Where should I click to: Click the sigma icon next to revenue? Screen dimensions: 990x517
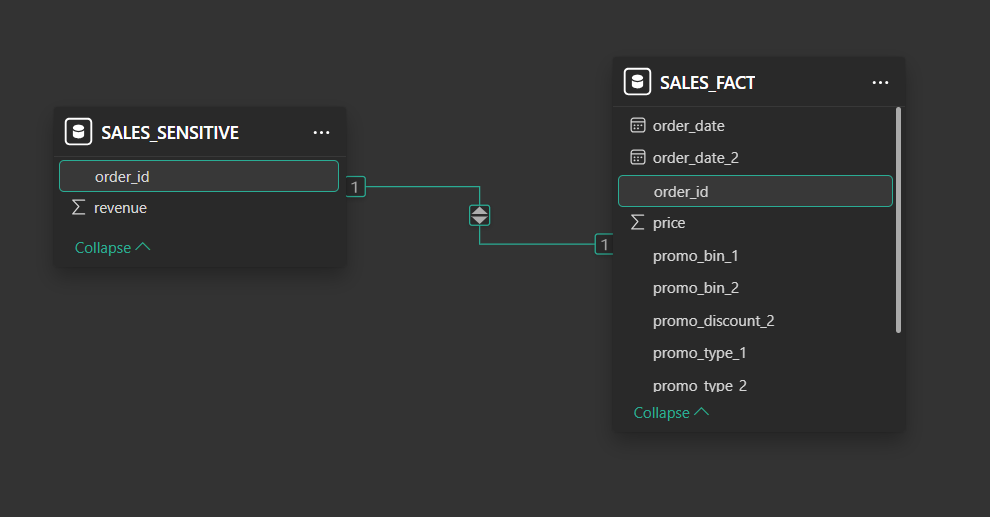click(x=78, y=207)
